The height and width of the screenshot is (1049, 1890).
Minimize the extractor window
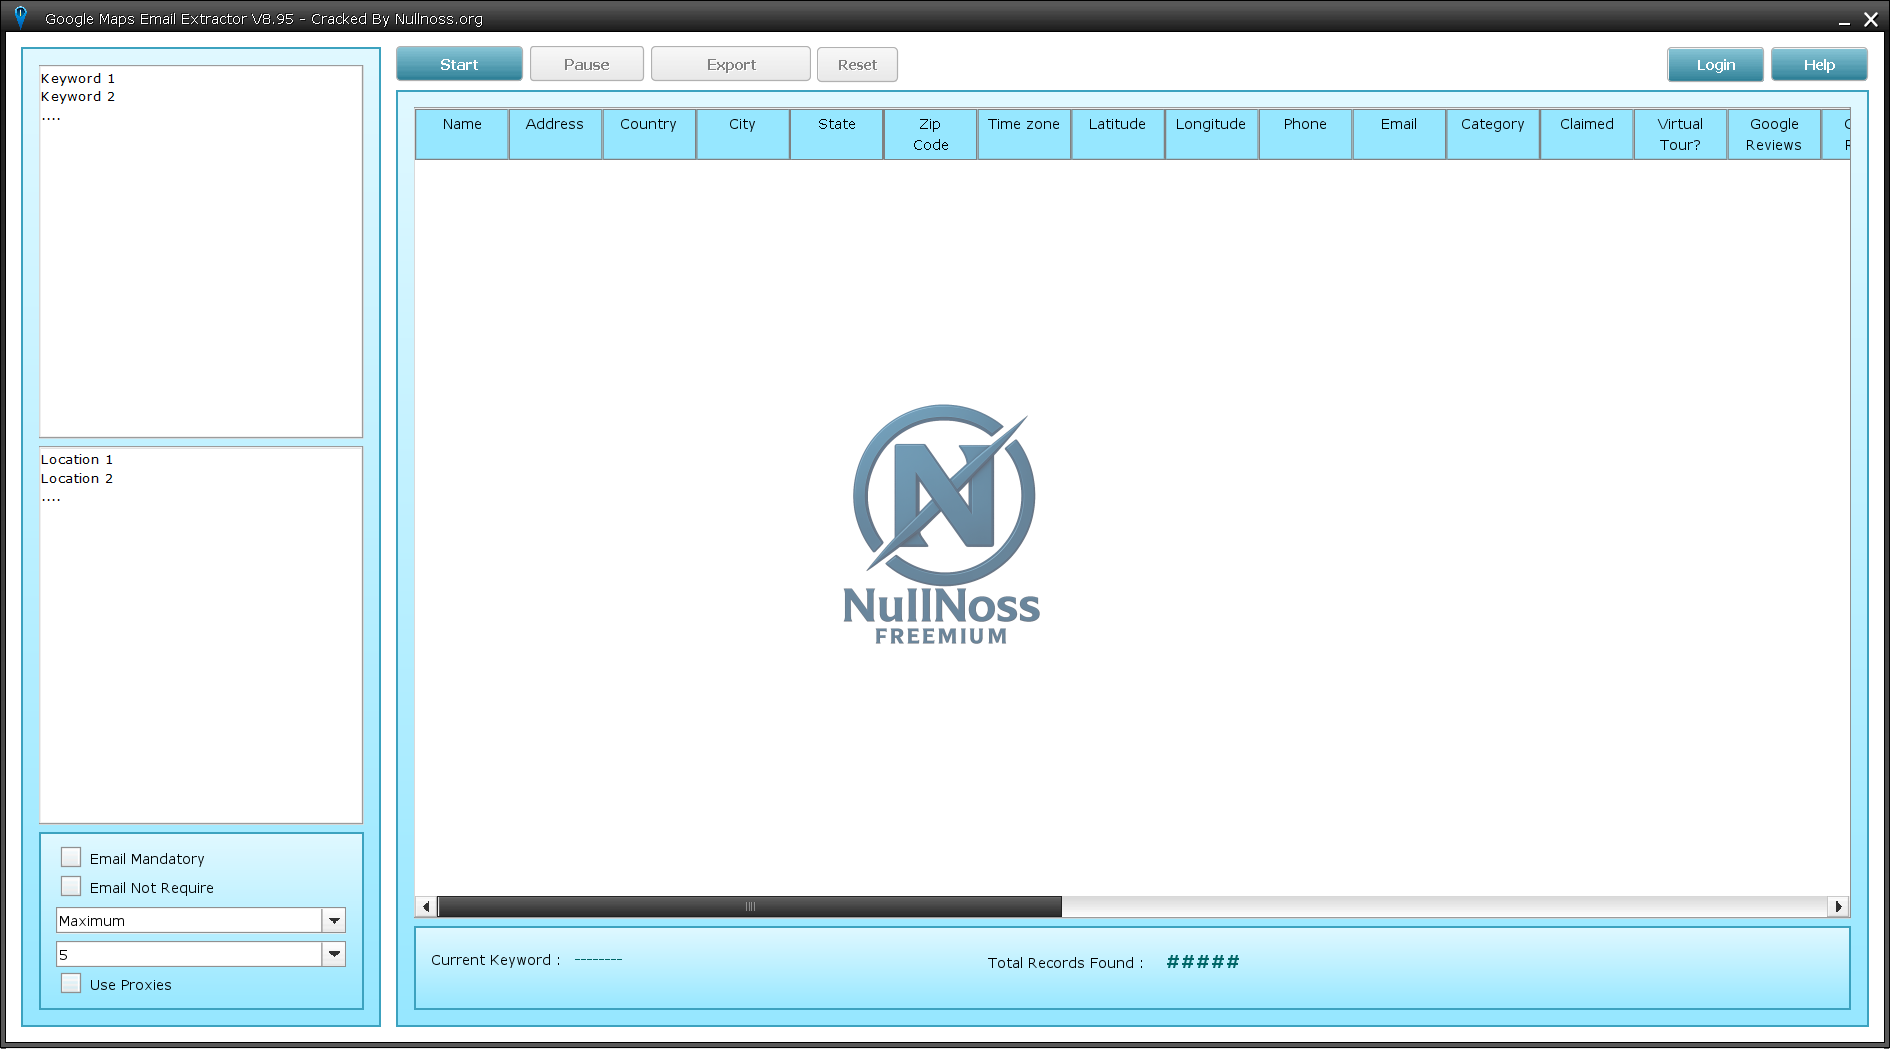pos(1844,19)
